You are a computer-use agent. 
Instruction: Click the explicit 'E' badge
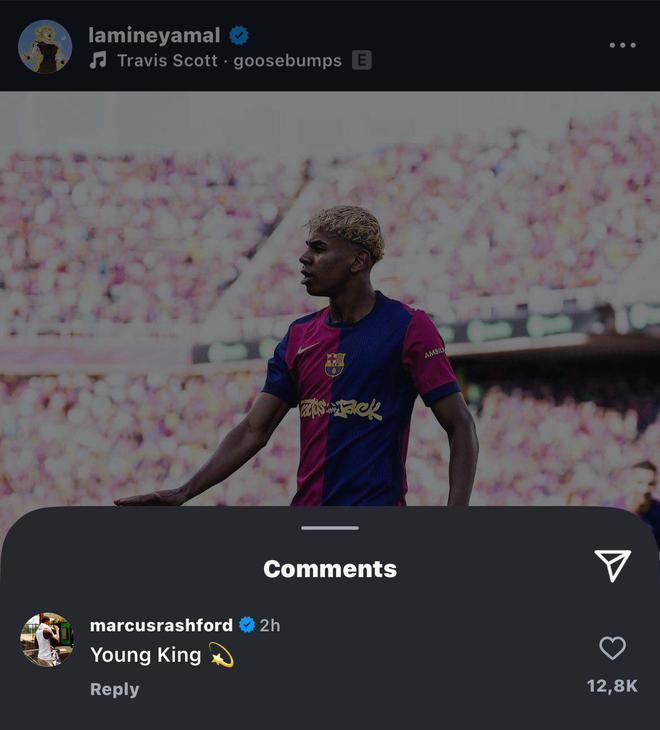[361, 61]
